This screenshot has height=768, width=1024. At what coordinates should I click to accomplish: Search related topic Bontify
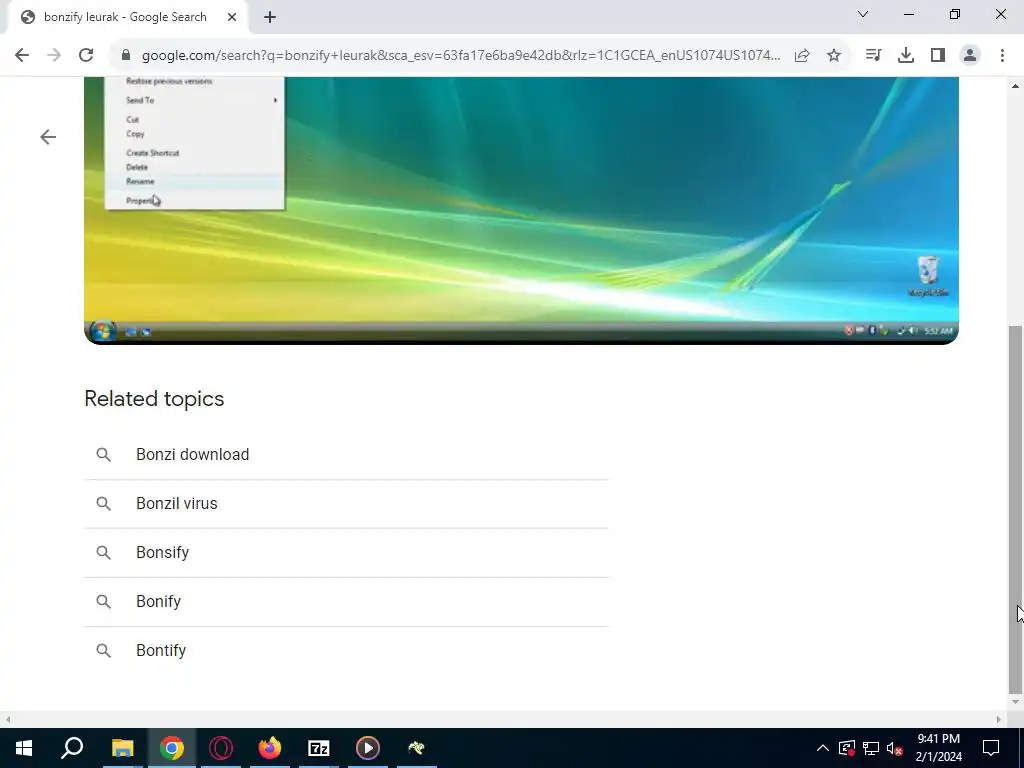[x=346, y=651]
